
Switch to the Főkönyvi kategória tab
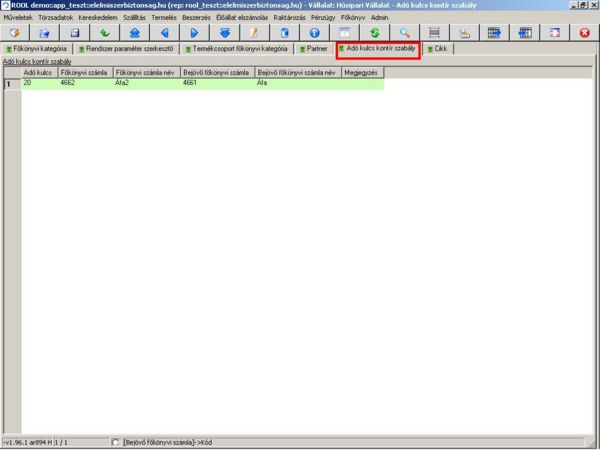[x=37, y=49]
